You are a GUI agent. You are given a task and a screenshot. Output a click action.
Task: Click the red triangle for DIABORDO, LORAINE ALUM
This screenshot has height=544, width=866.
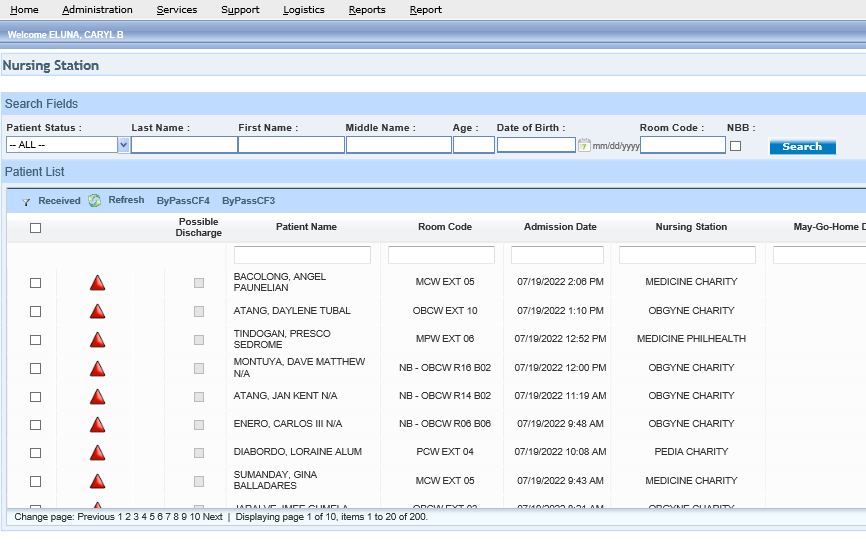(97, 453)
